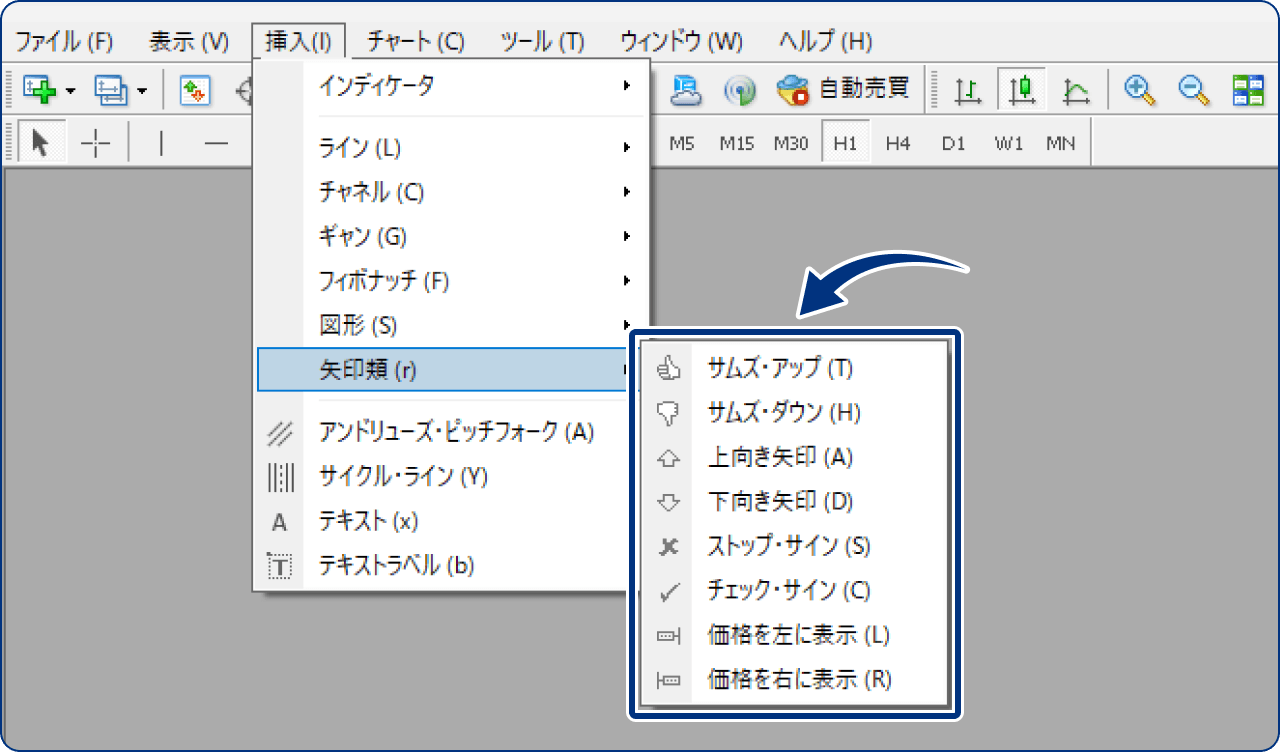This screenshot has height=752, width=1280.
Task: Select the Vertical Line drawing tool
Action: coord(160,142)
